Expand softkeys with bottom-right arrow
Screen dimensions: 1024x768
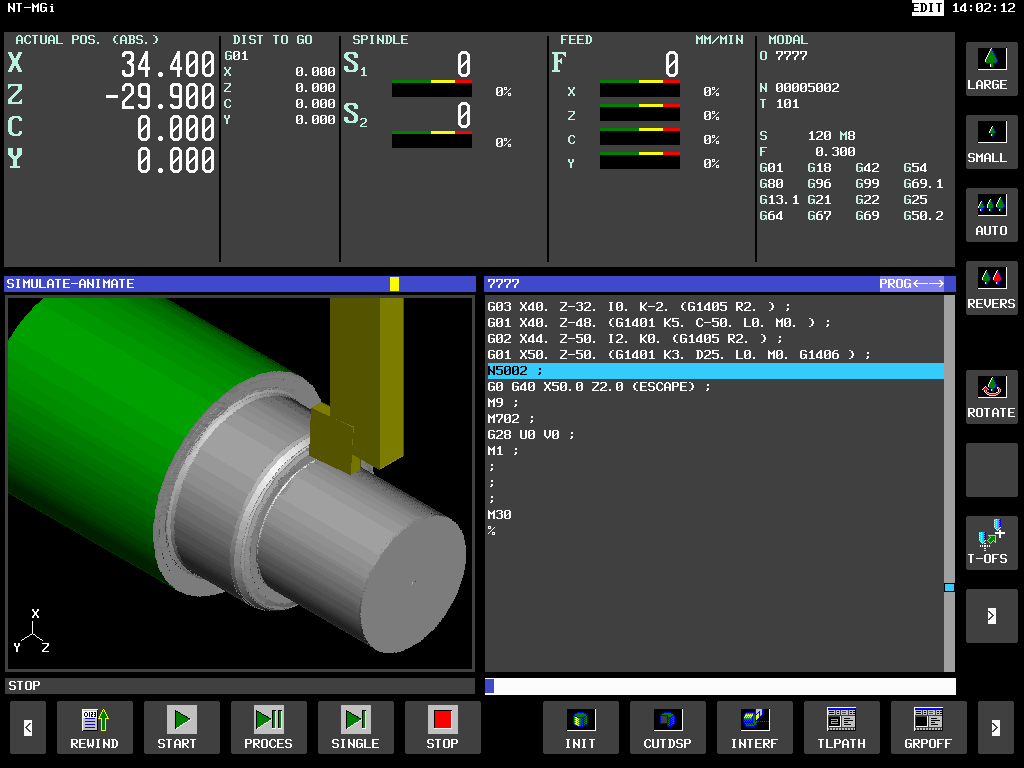pyautogui.click(x=995, y=727)
